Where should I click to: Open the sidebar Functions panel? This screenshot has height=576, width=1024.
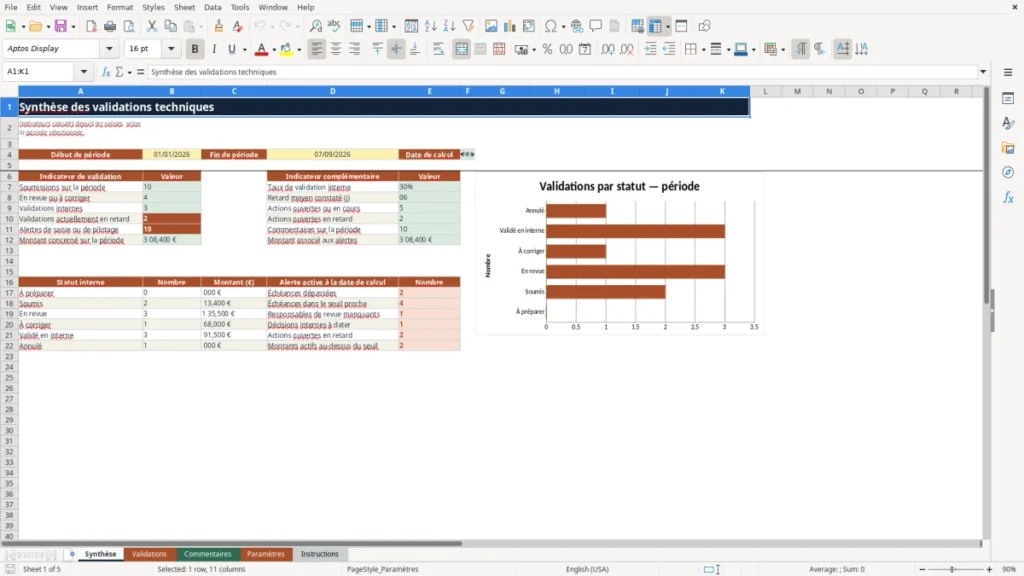coord(1008,197)
